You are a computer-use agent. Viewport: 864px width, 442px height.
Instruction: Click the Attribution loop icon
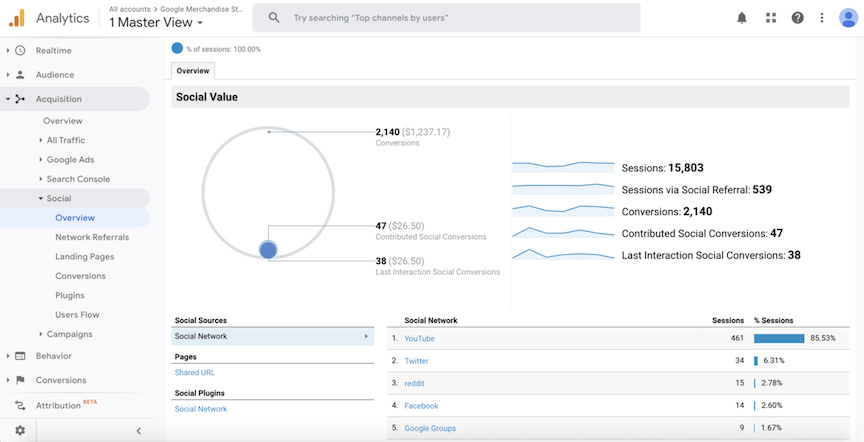pyautogui.click(x=20, y=406)
